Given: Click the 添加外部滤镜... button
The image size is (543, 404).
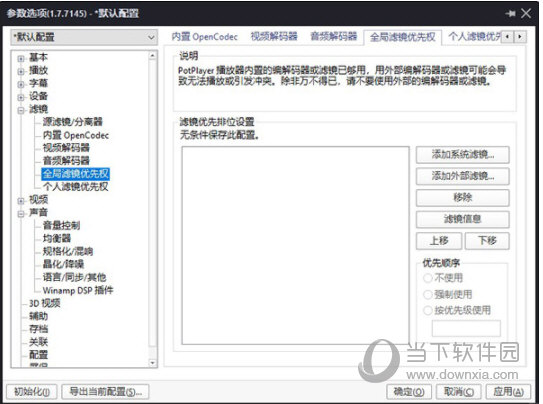Looking at the screenshot, I should tap(463, 176).
